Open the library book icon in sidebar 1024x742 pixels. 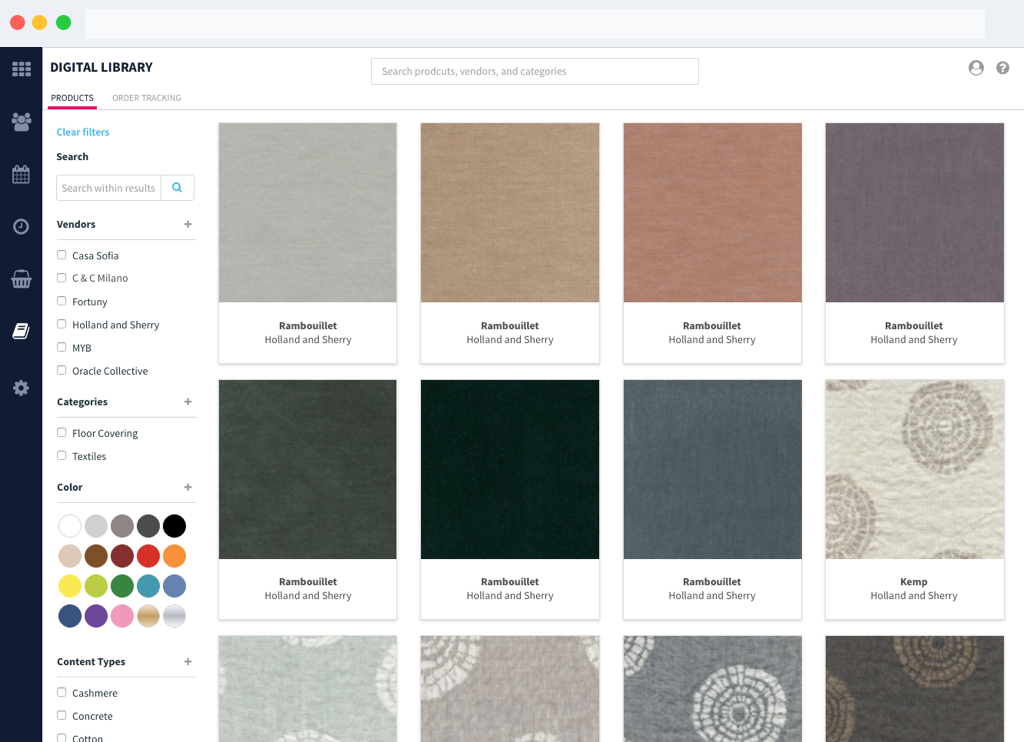(21, 331)
